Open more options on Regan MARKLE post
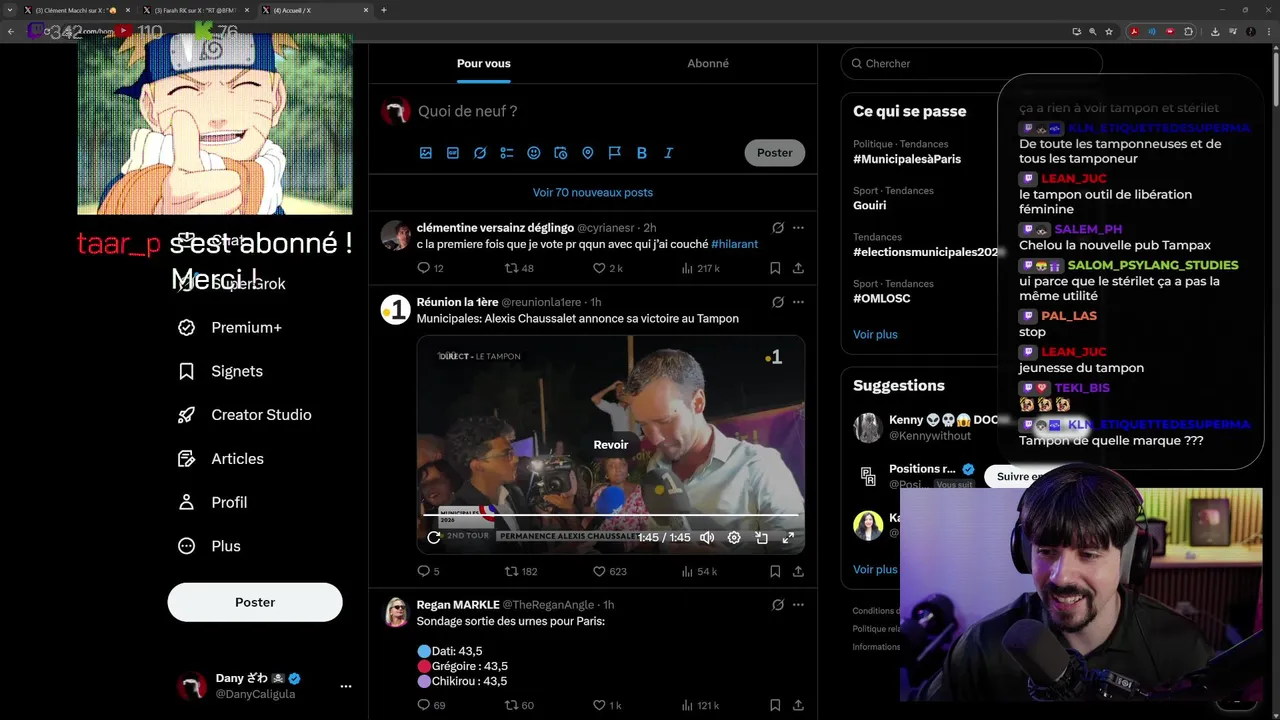 [x=798, y=605]
